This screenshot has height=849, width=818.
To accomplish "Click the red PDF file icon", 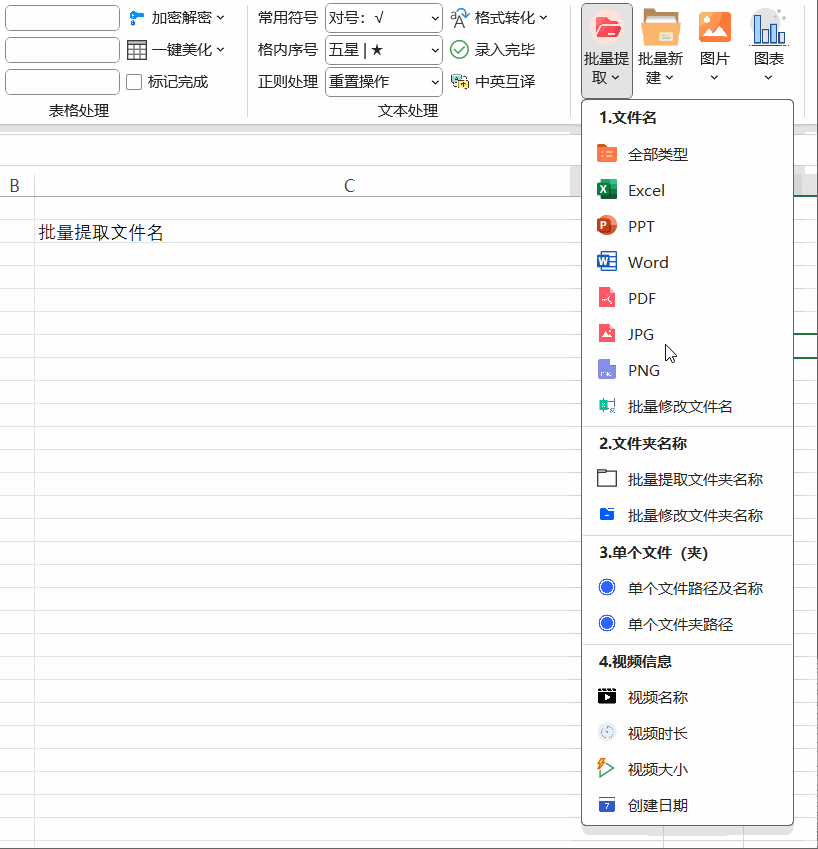I will pos(606,298).
